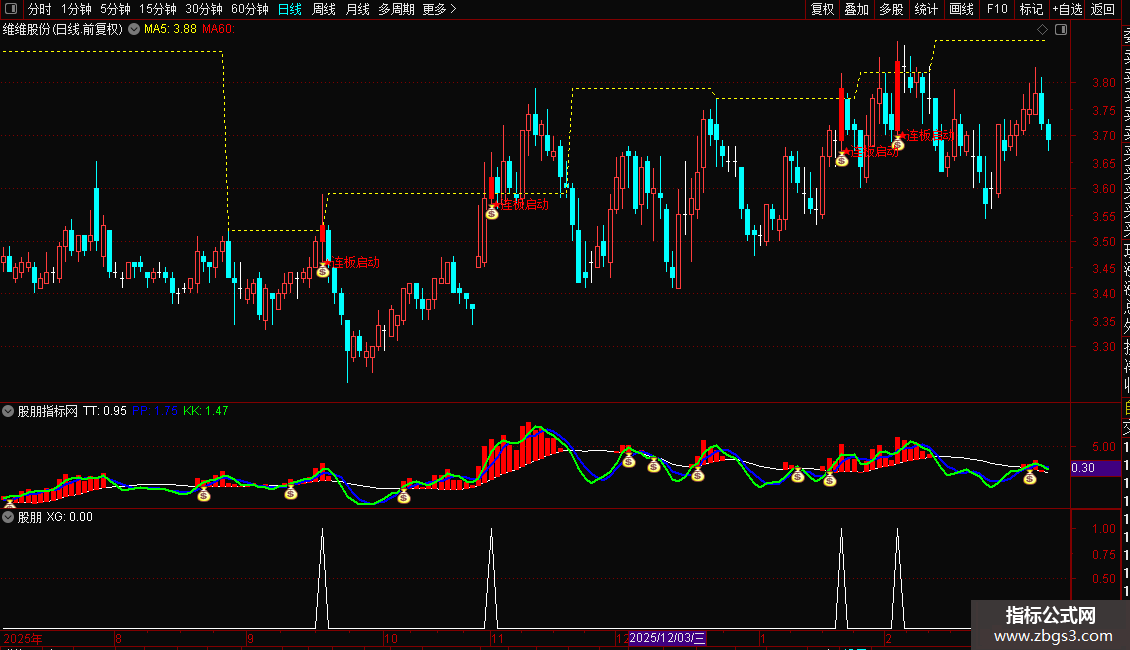
Task: Select the 1分钟 period tab
Action: [x=76, y=9]
